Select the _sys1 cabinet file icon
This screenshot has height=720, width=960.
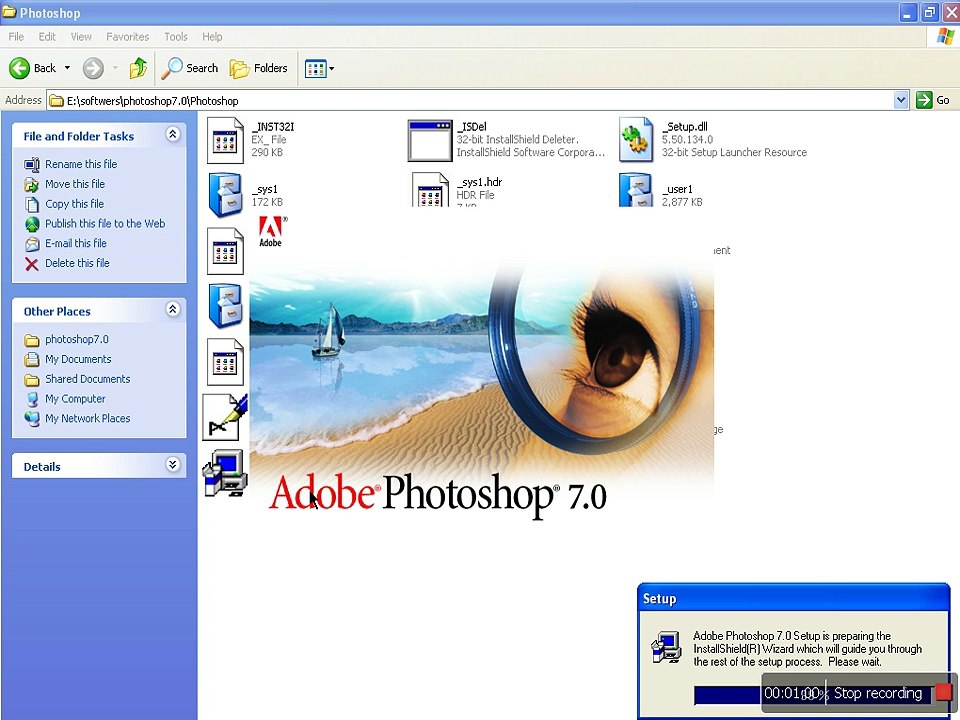coord(225,195)
